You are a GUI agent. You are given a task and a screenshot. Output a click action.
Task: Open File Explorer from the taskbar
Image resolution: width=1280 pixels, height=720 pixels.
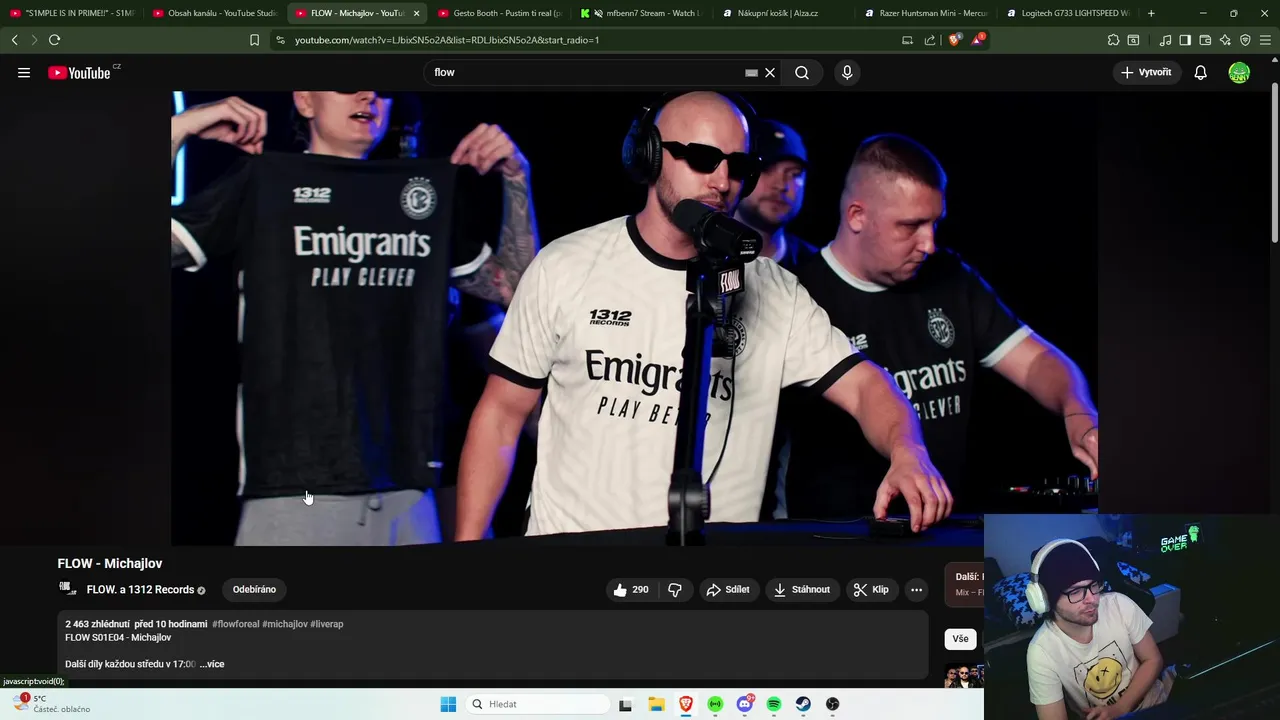656,704
